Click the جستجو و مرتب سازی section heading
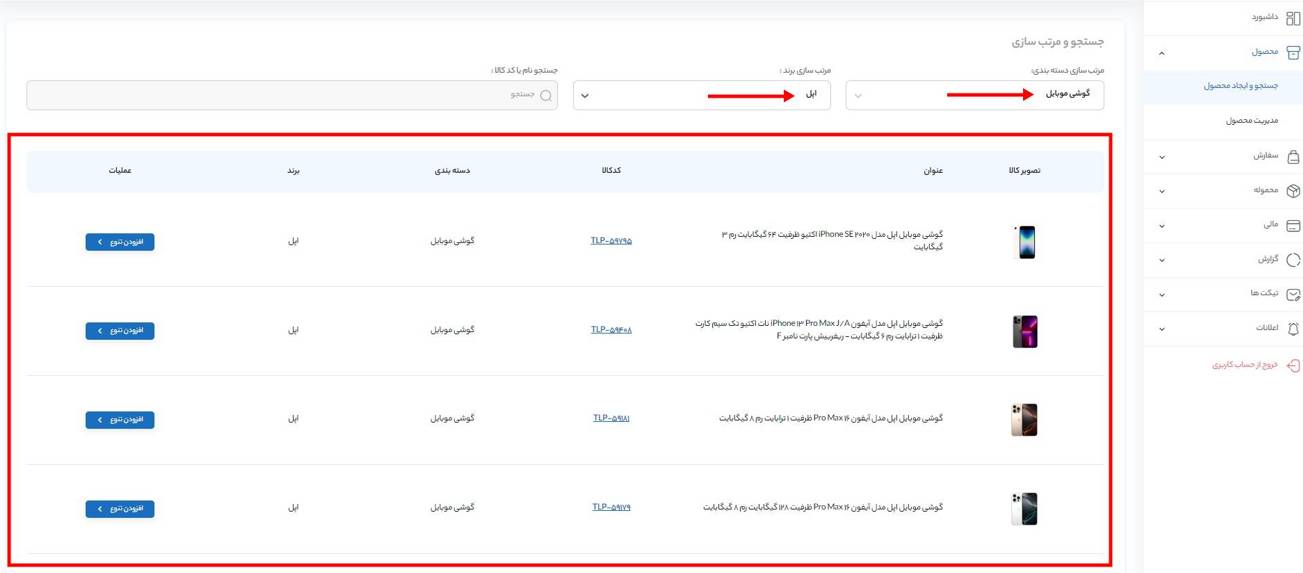Image resolution: width=1303 pixels, height=573 pixels. (1057, 43)
